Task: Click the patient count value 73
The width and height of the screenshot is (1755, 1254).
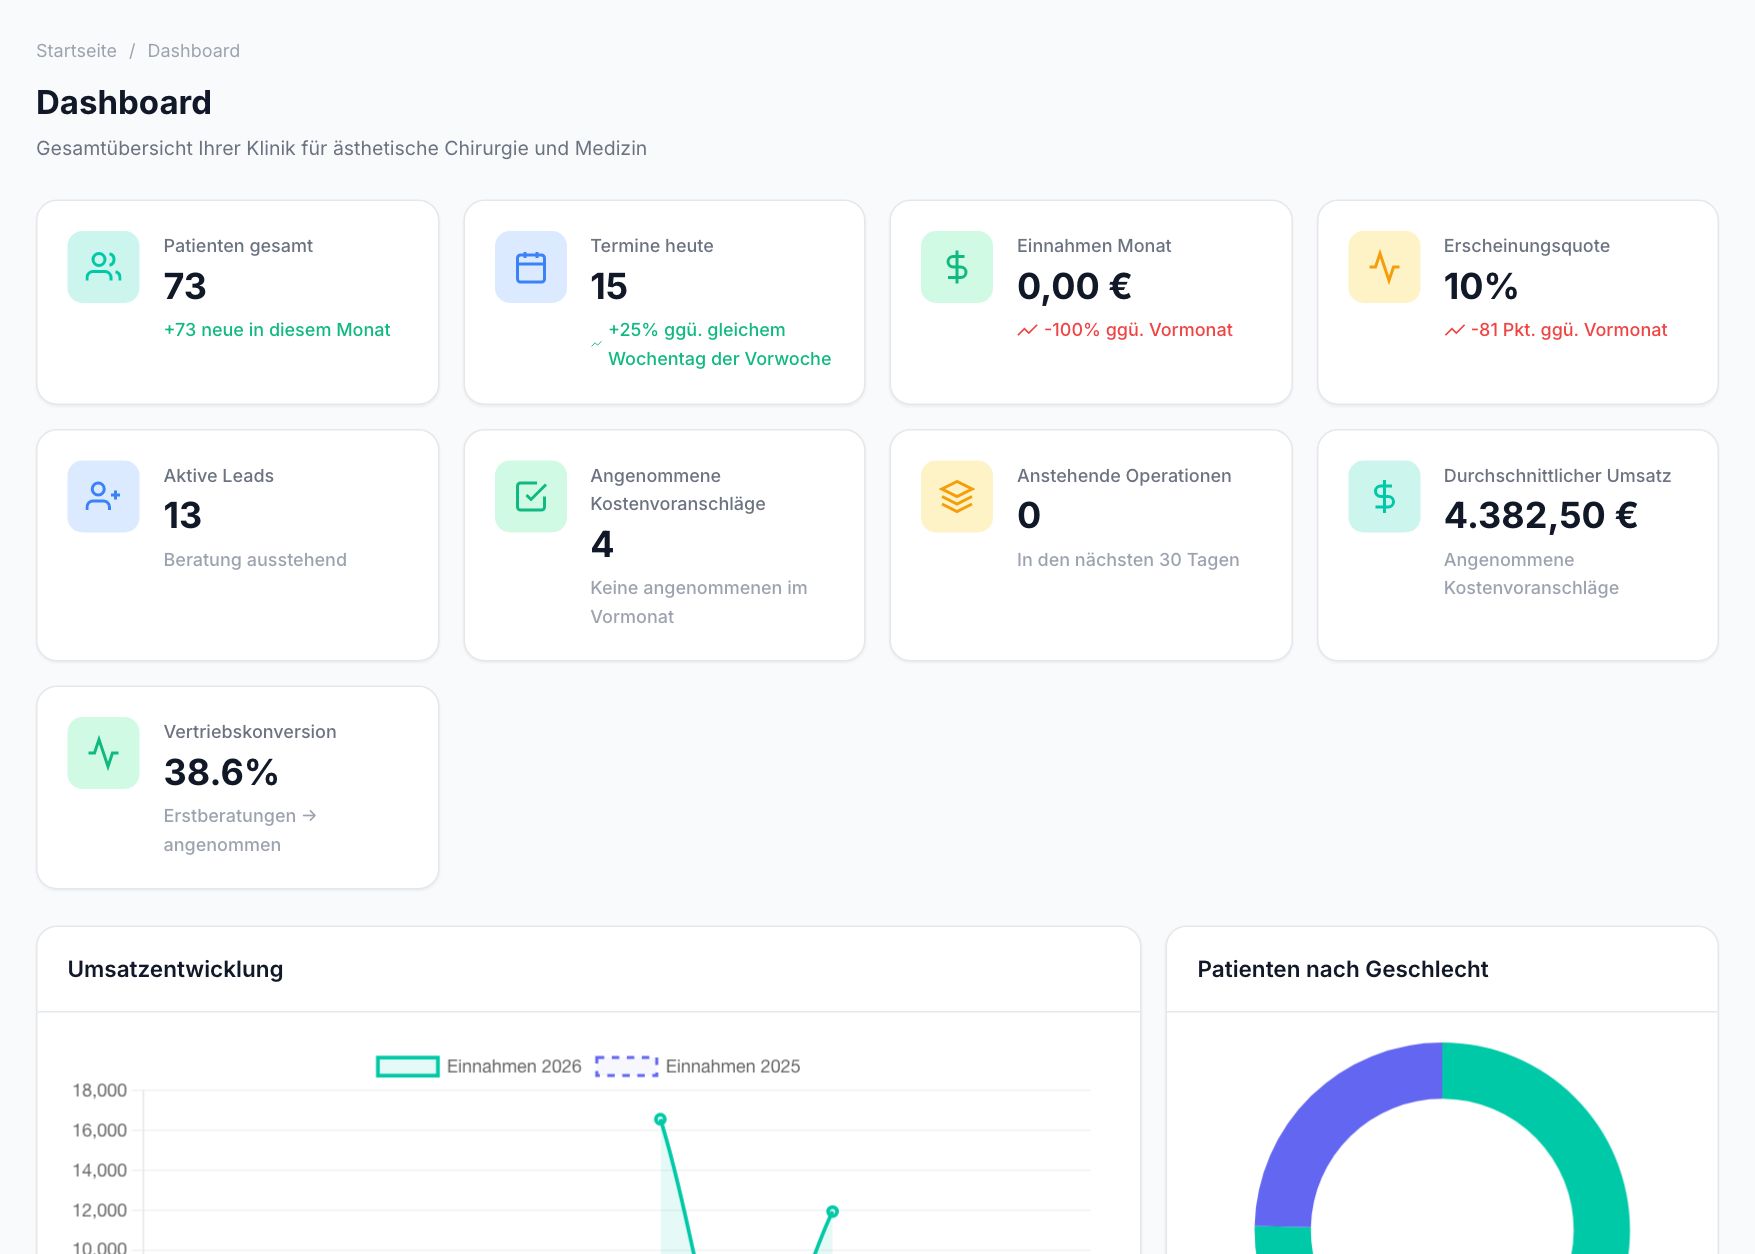Action: [185, 287]
